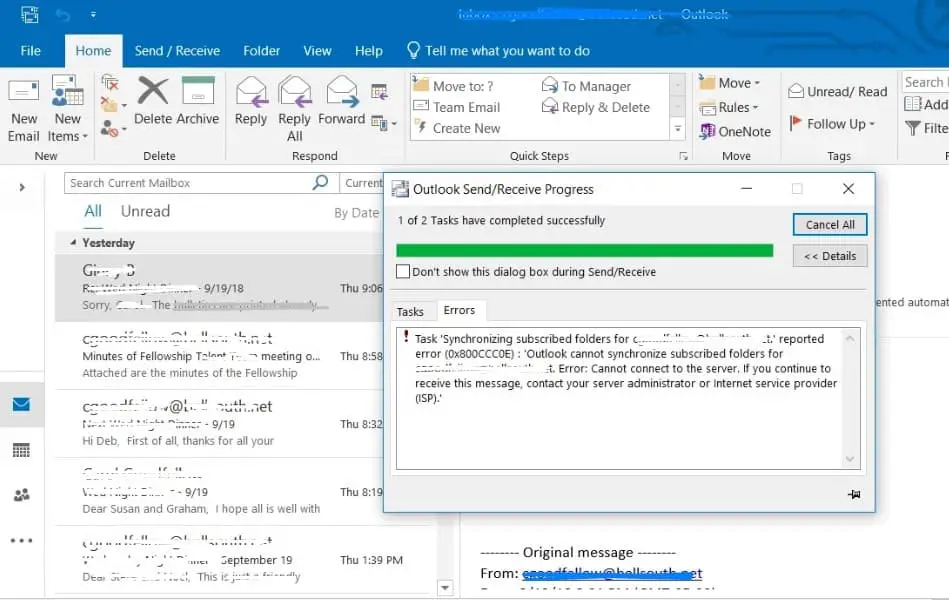949x600 pixels.
Task: Forward the selected message
Action: [x=342, y=101]
